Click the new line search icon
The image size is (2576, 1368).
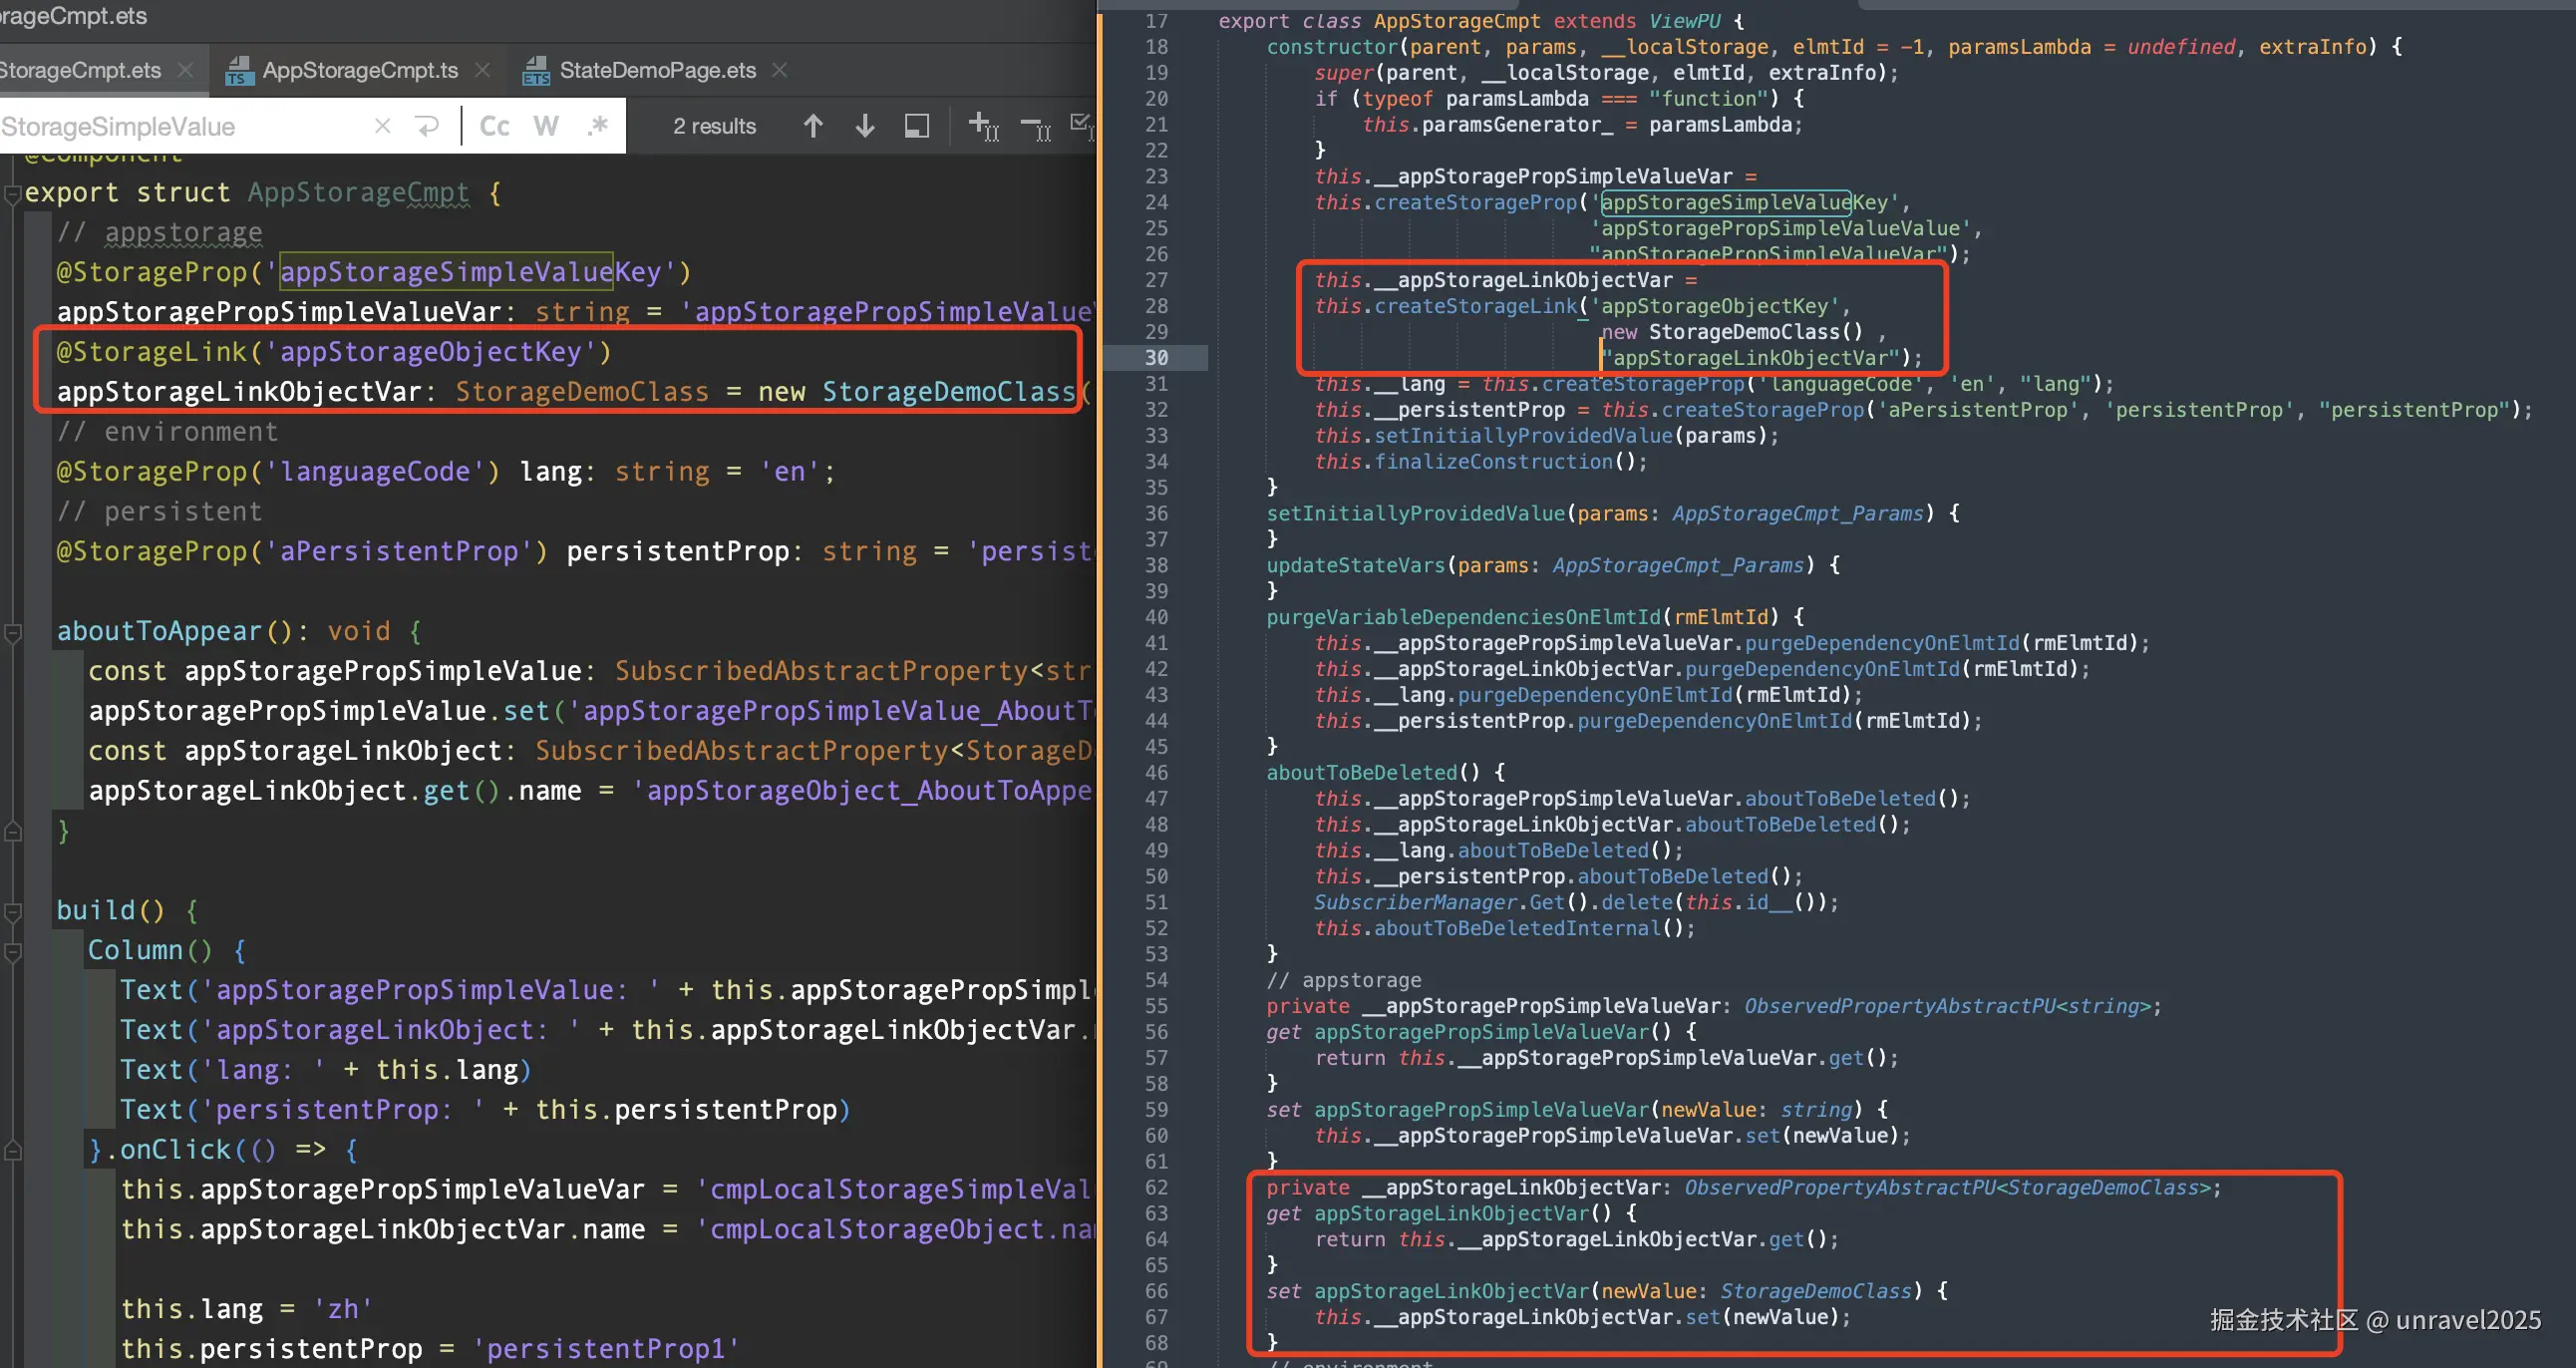click(427, 126)
